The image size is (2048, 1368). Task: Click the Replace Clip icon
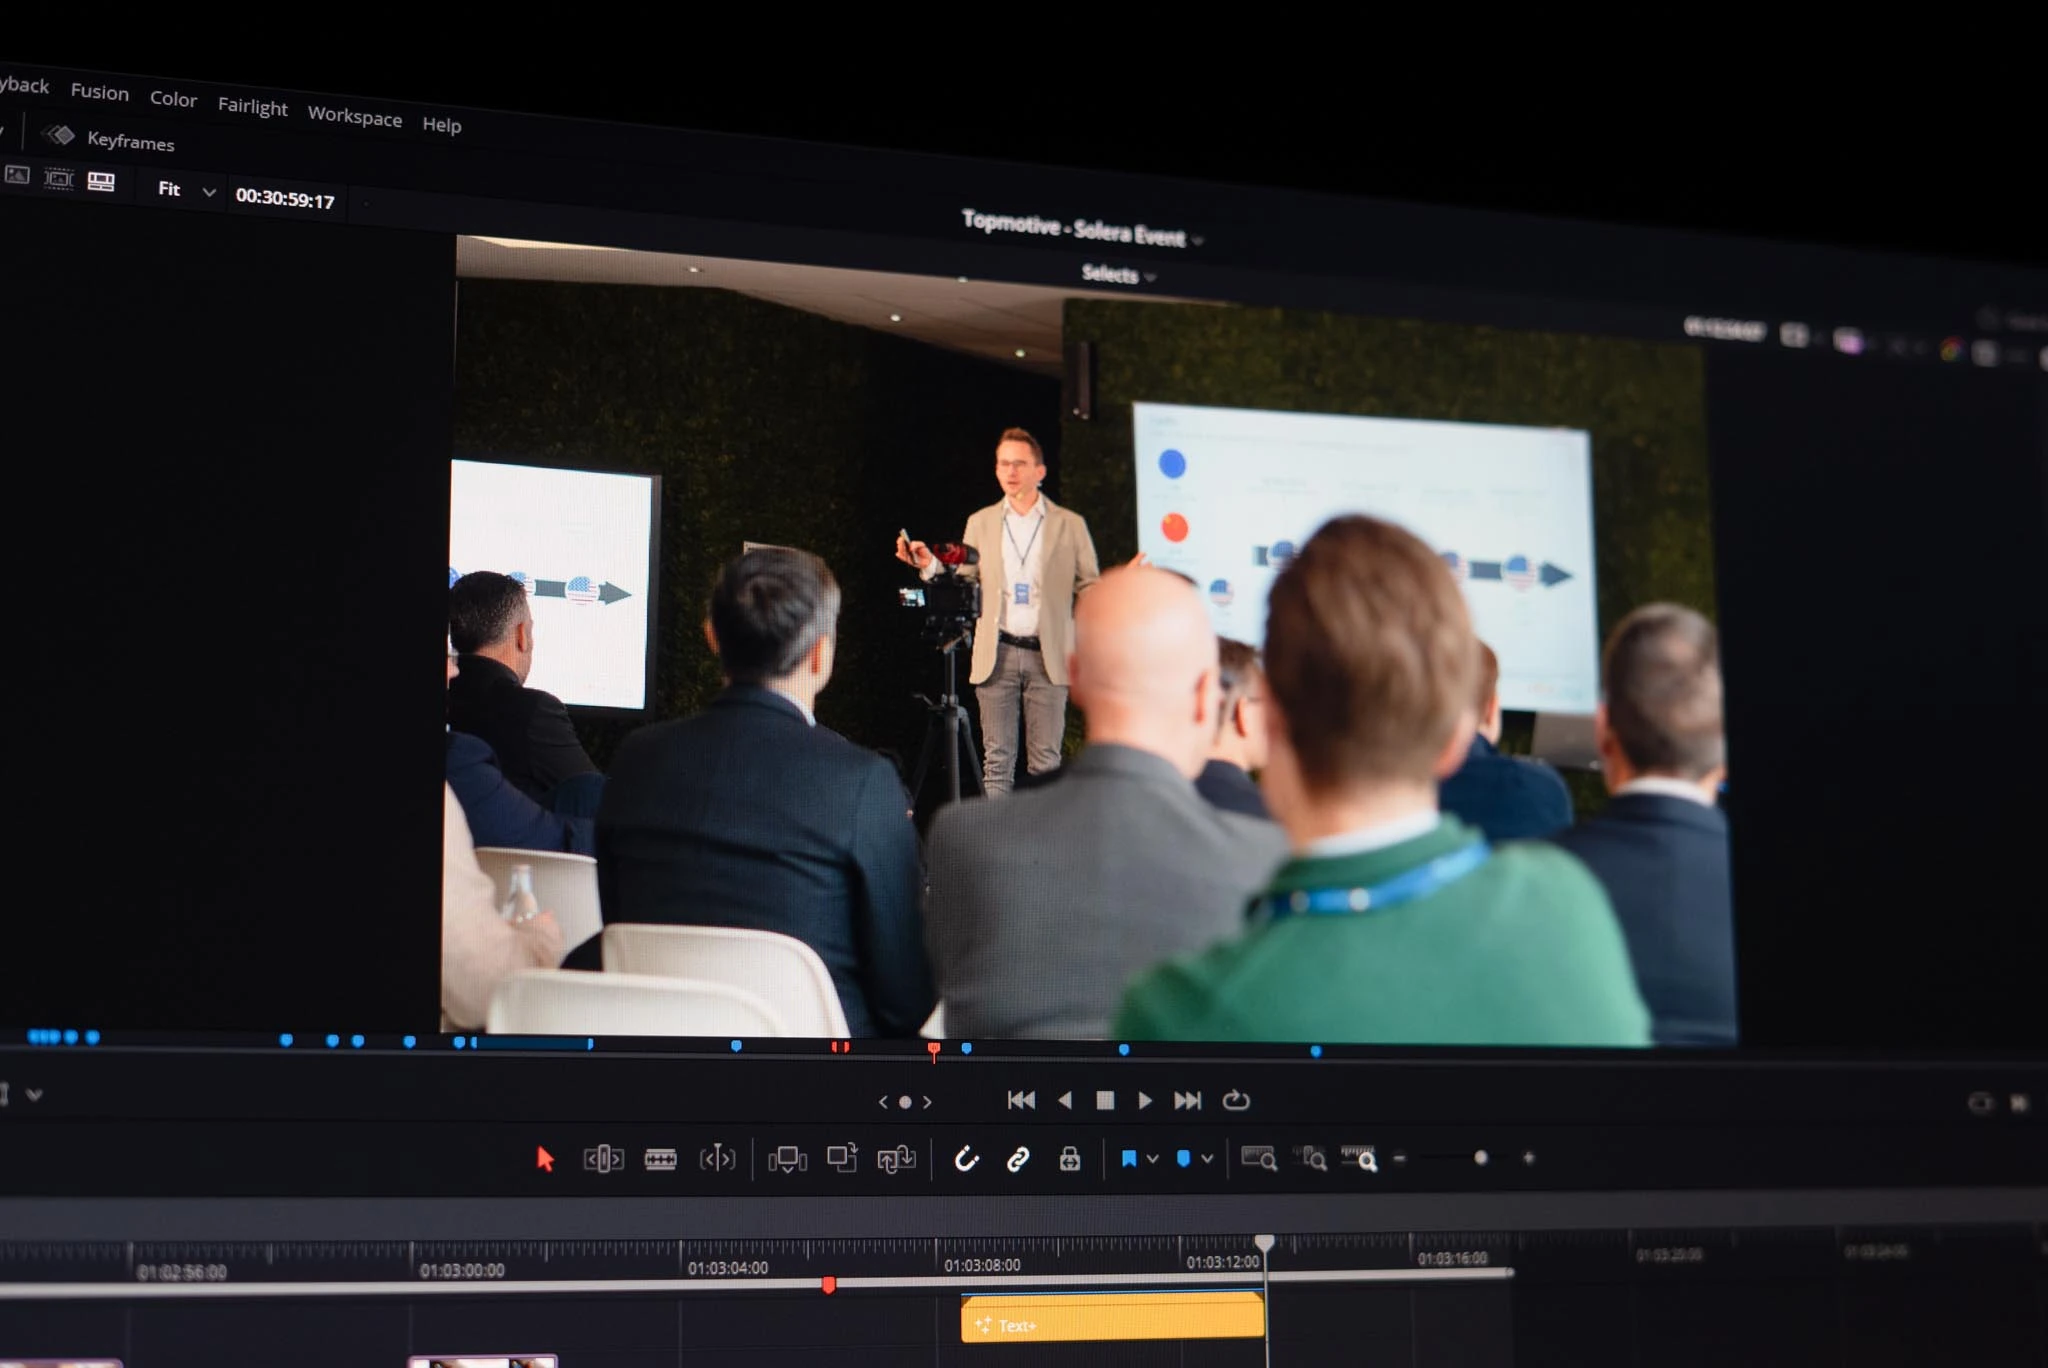coord(896,1159)
